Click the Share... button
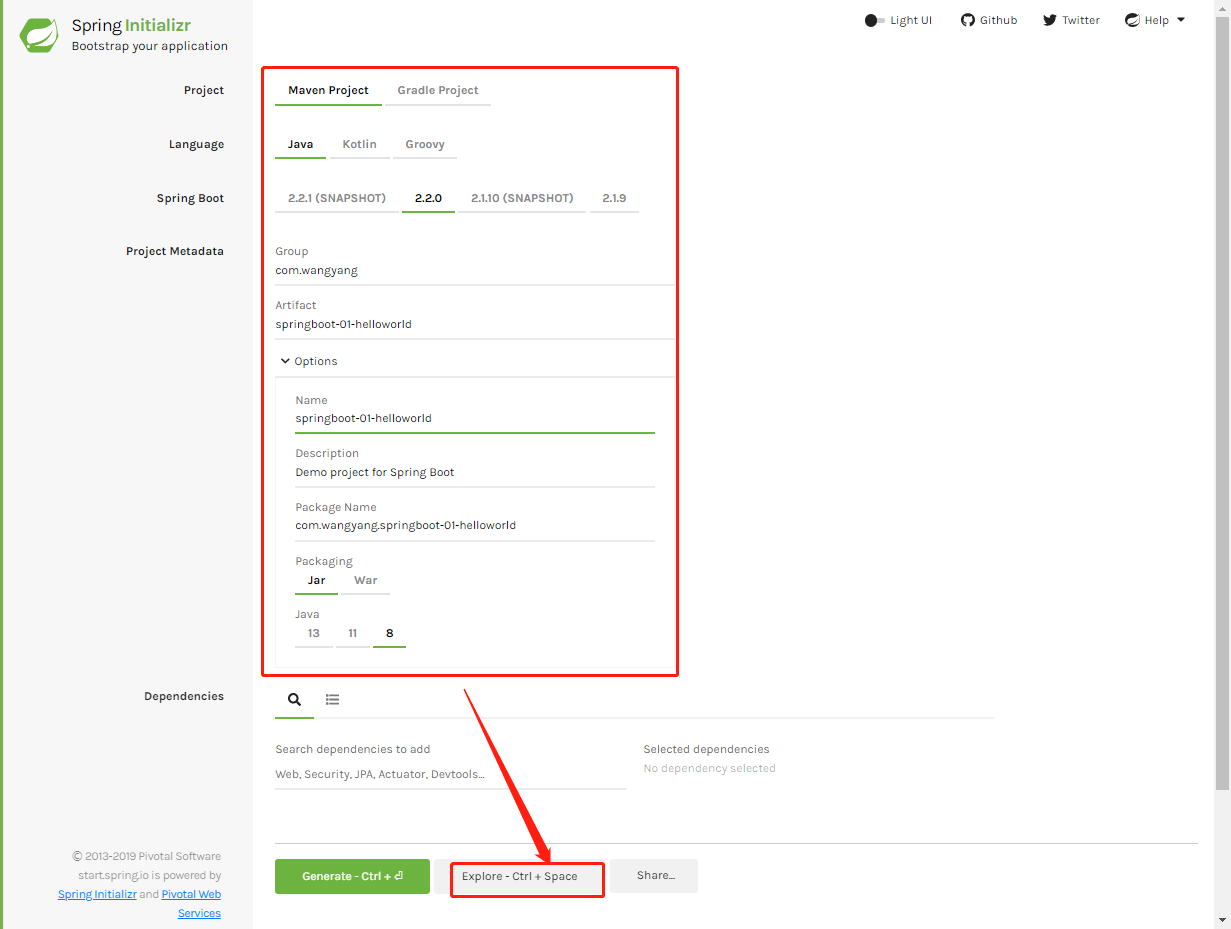This screenshot has width=1231, height=929. pyautogui.click(x=654, y=876)
